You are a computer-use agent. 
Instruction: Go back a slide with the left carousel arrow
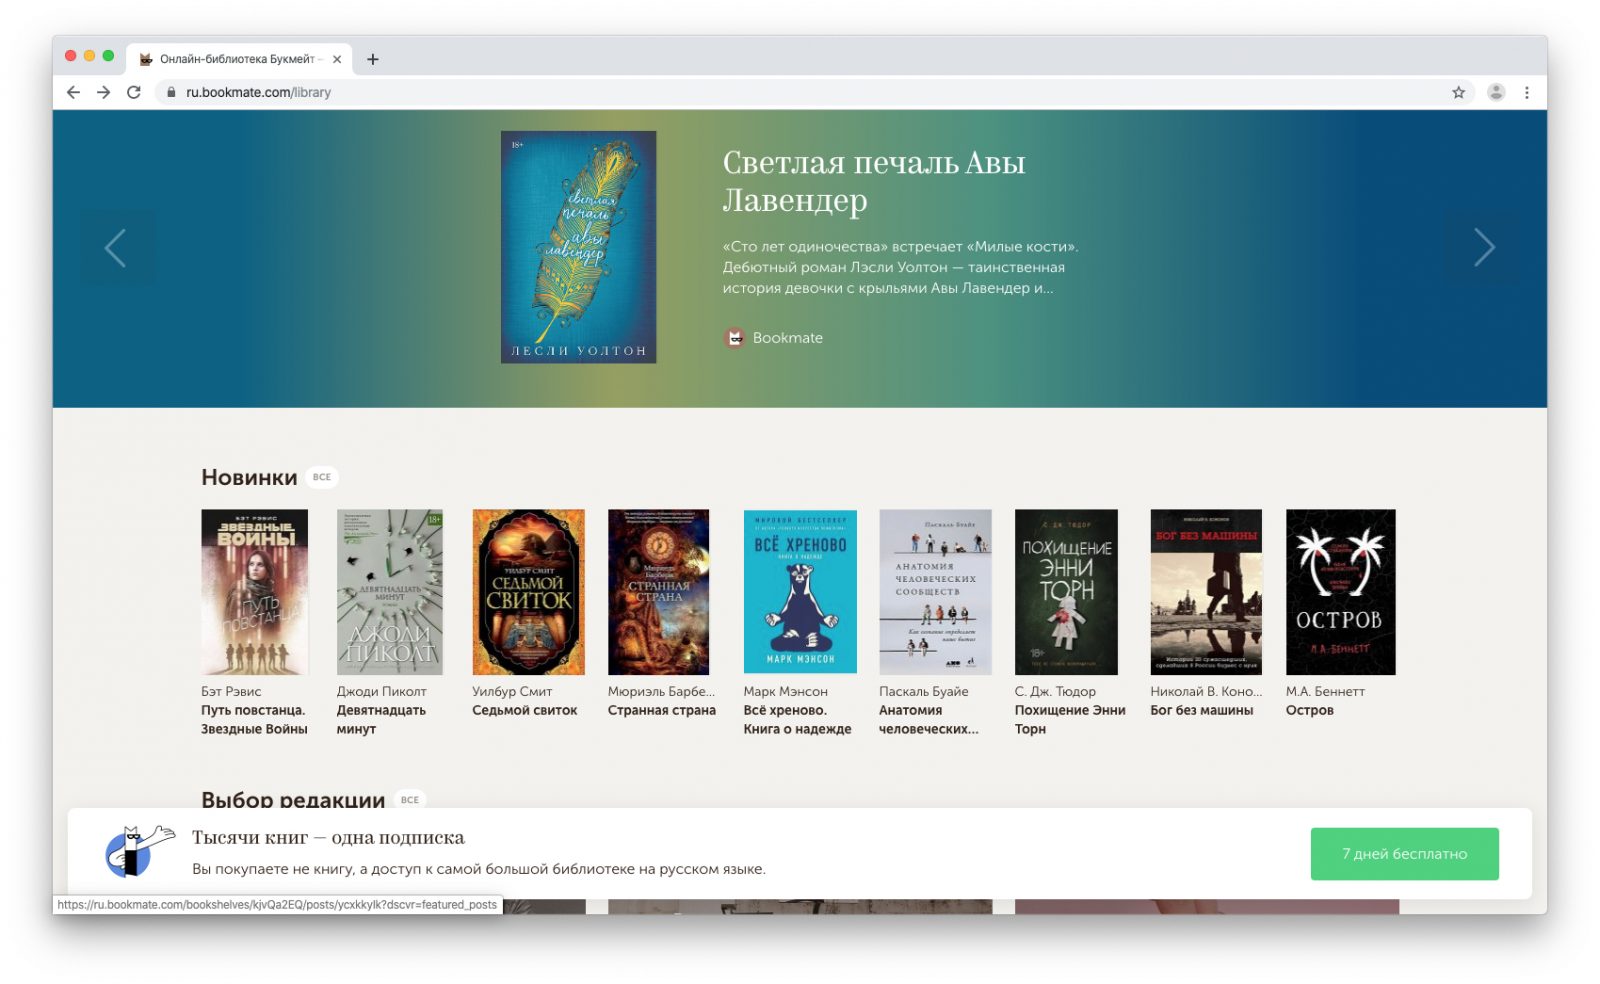coord(116,247)
